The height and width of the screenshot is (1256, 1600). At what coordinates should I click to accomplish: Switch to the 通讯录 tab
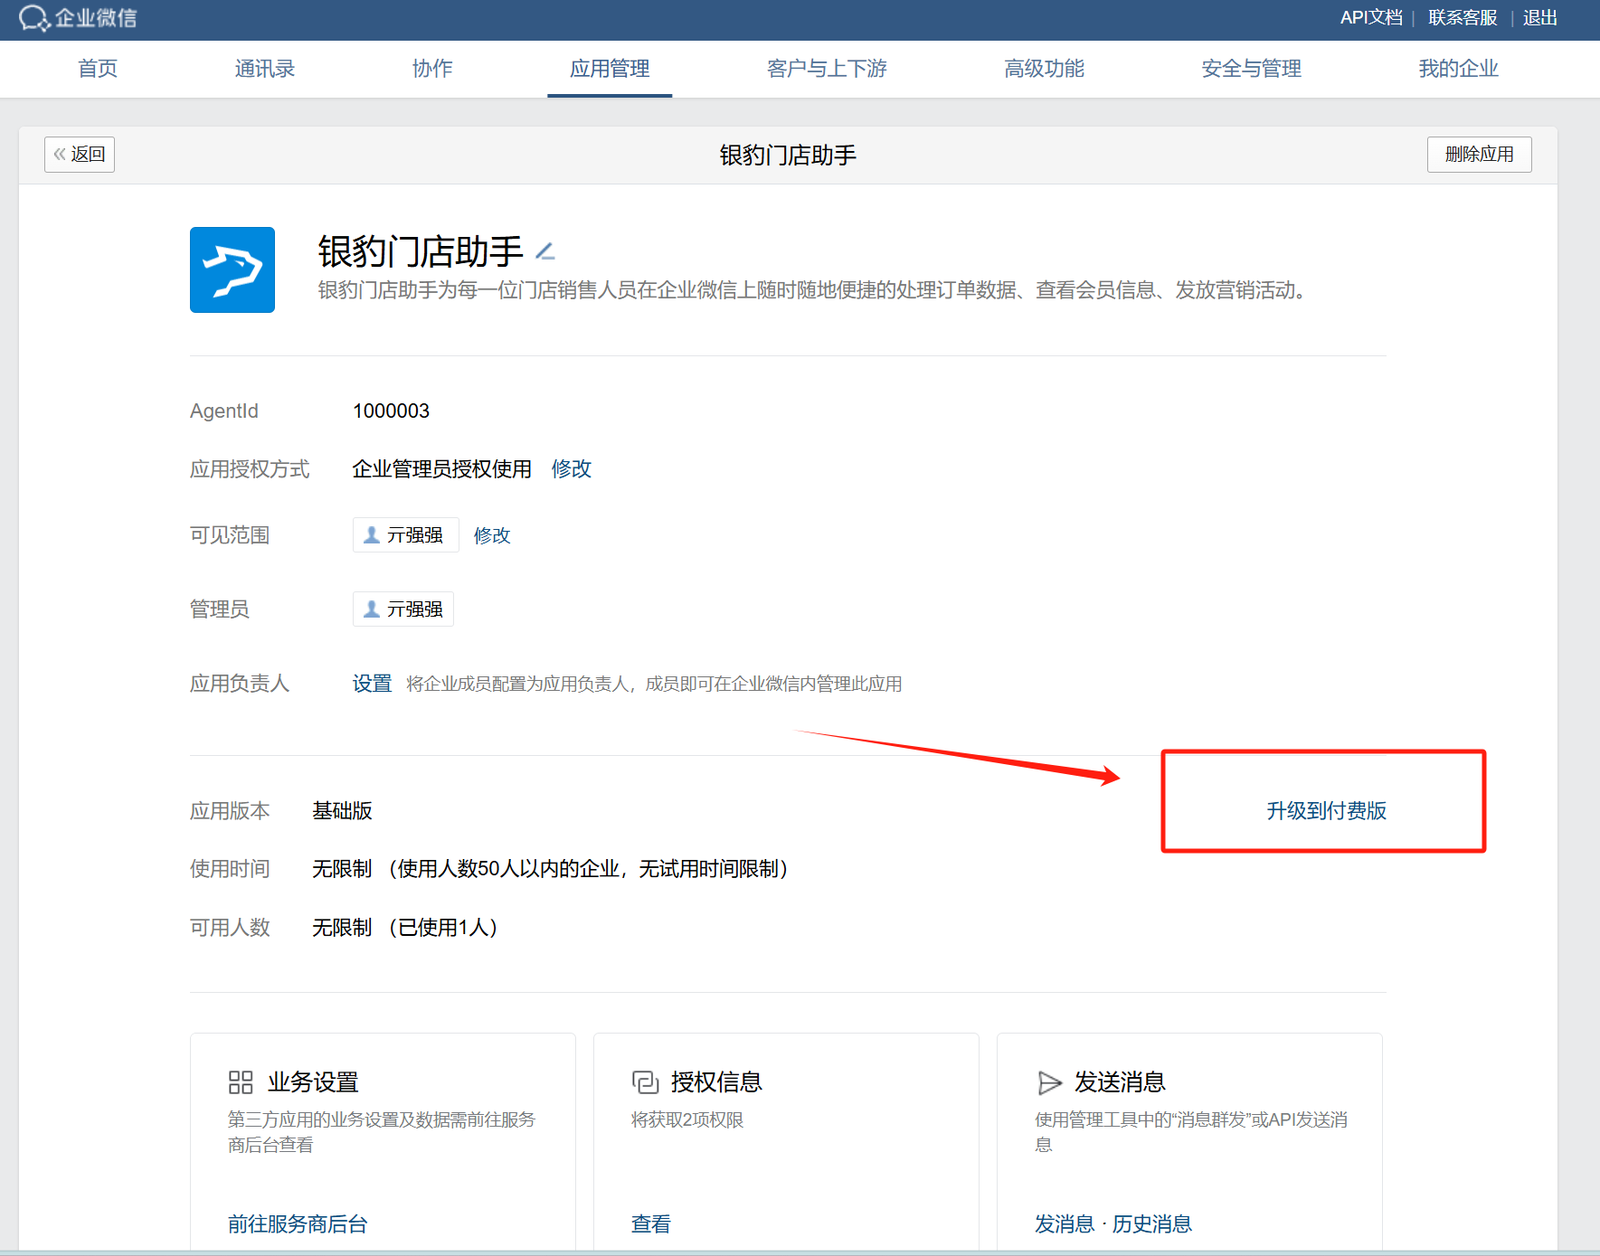pos(265,68)
